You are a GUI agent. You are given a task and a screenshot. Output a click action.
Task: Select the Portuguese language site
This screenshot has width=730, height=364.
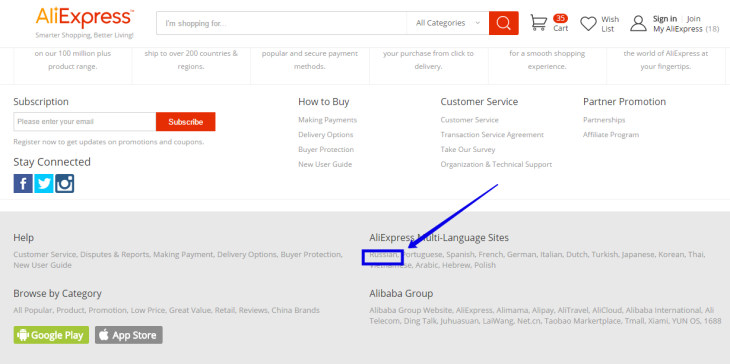click(422, 255)
